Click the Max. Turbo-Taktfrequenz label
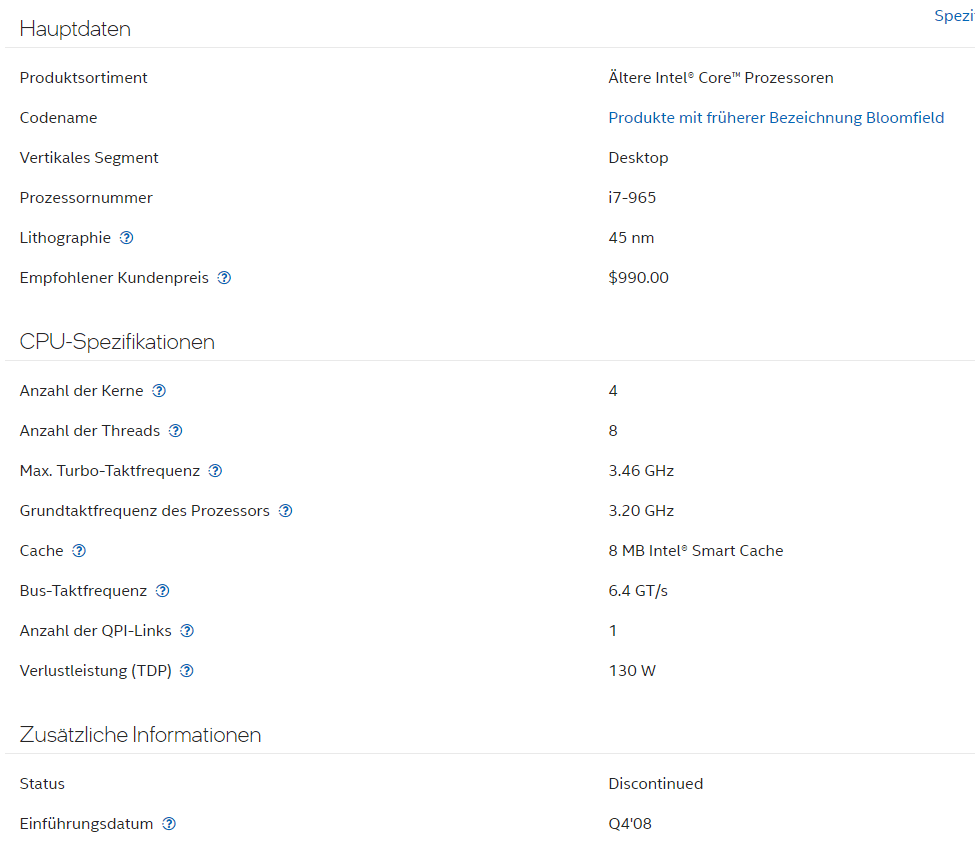Viewport: 975px width, 843px height. click(109, 471)
